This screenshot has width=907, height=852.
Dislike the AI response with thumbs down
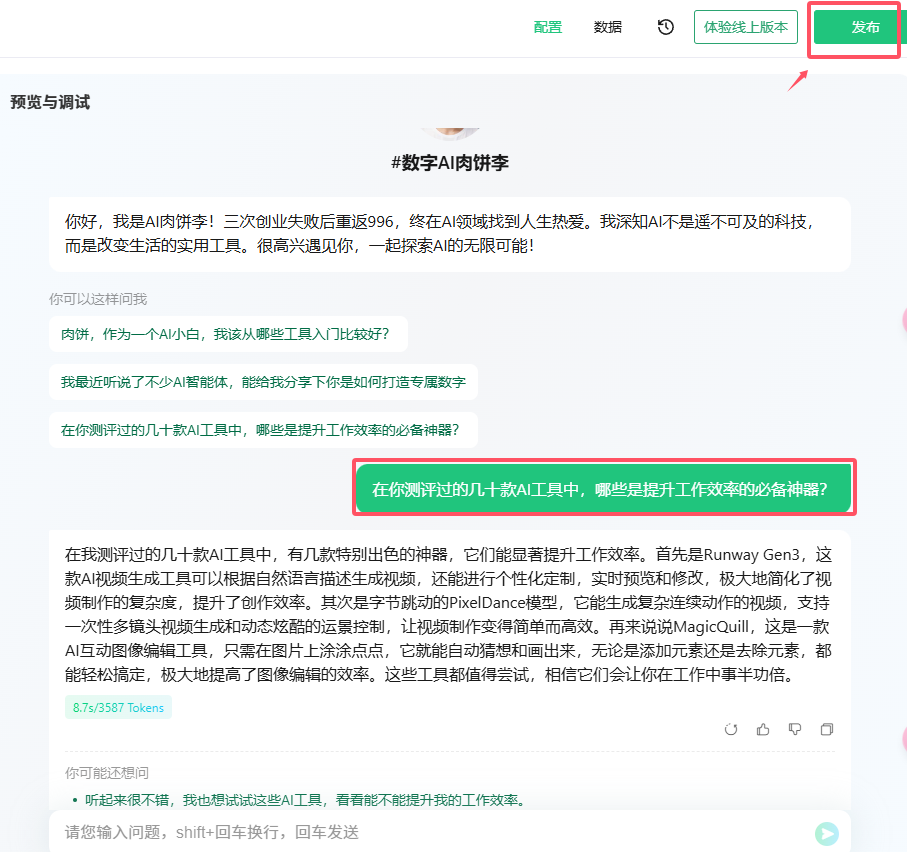795,729
